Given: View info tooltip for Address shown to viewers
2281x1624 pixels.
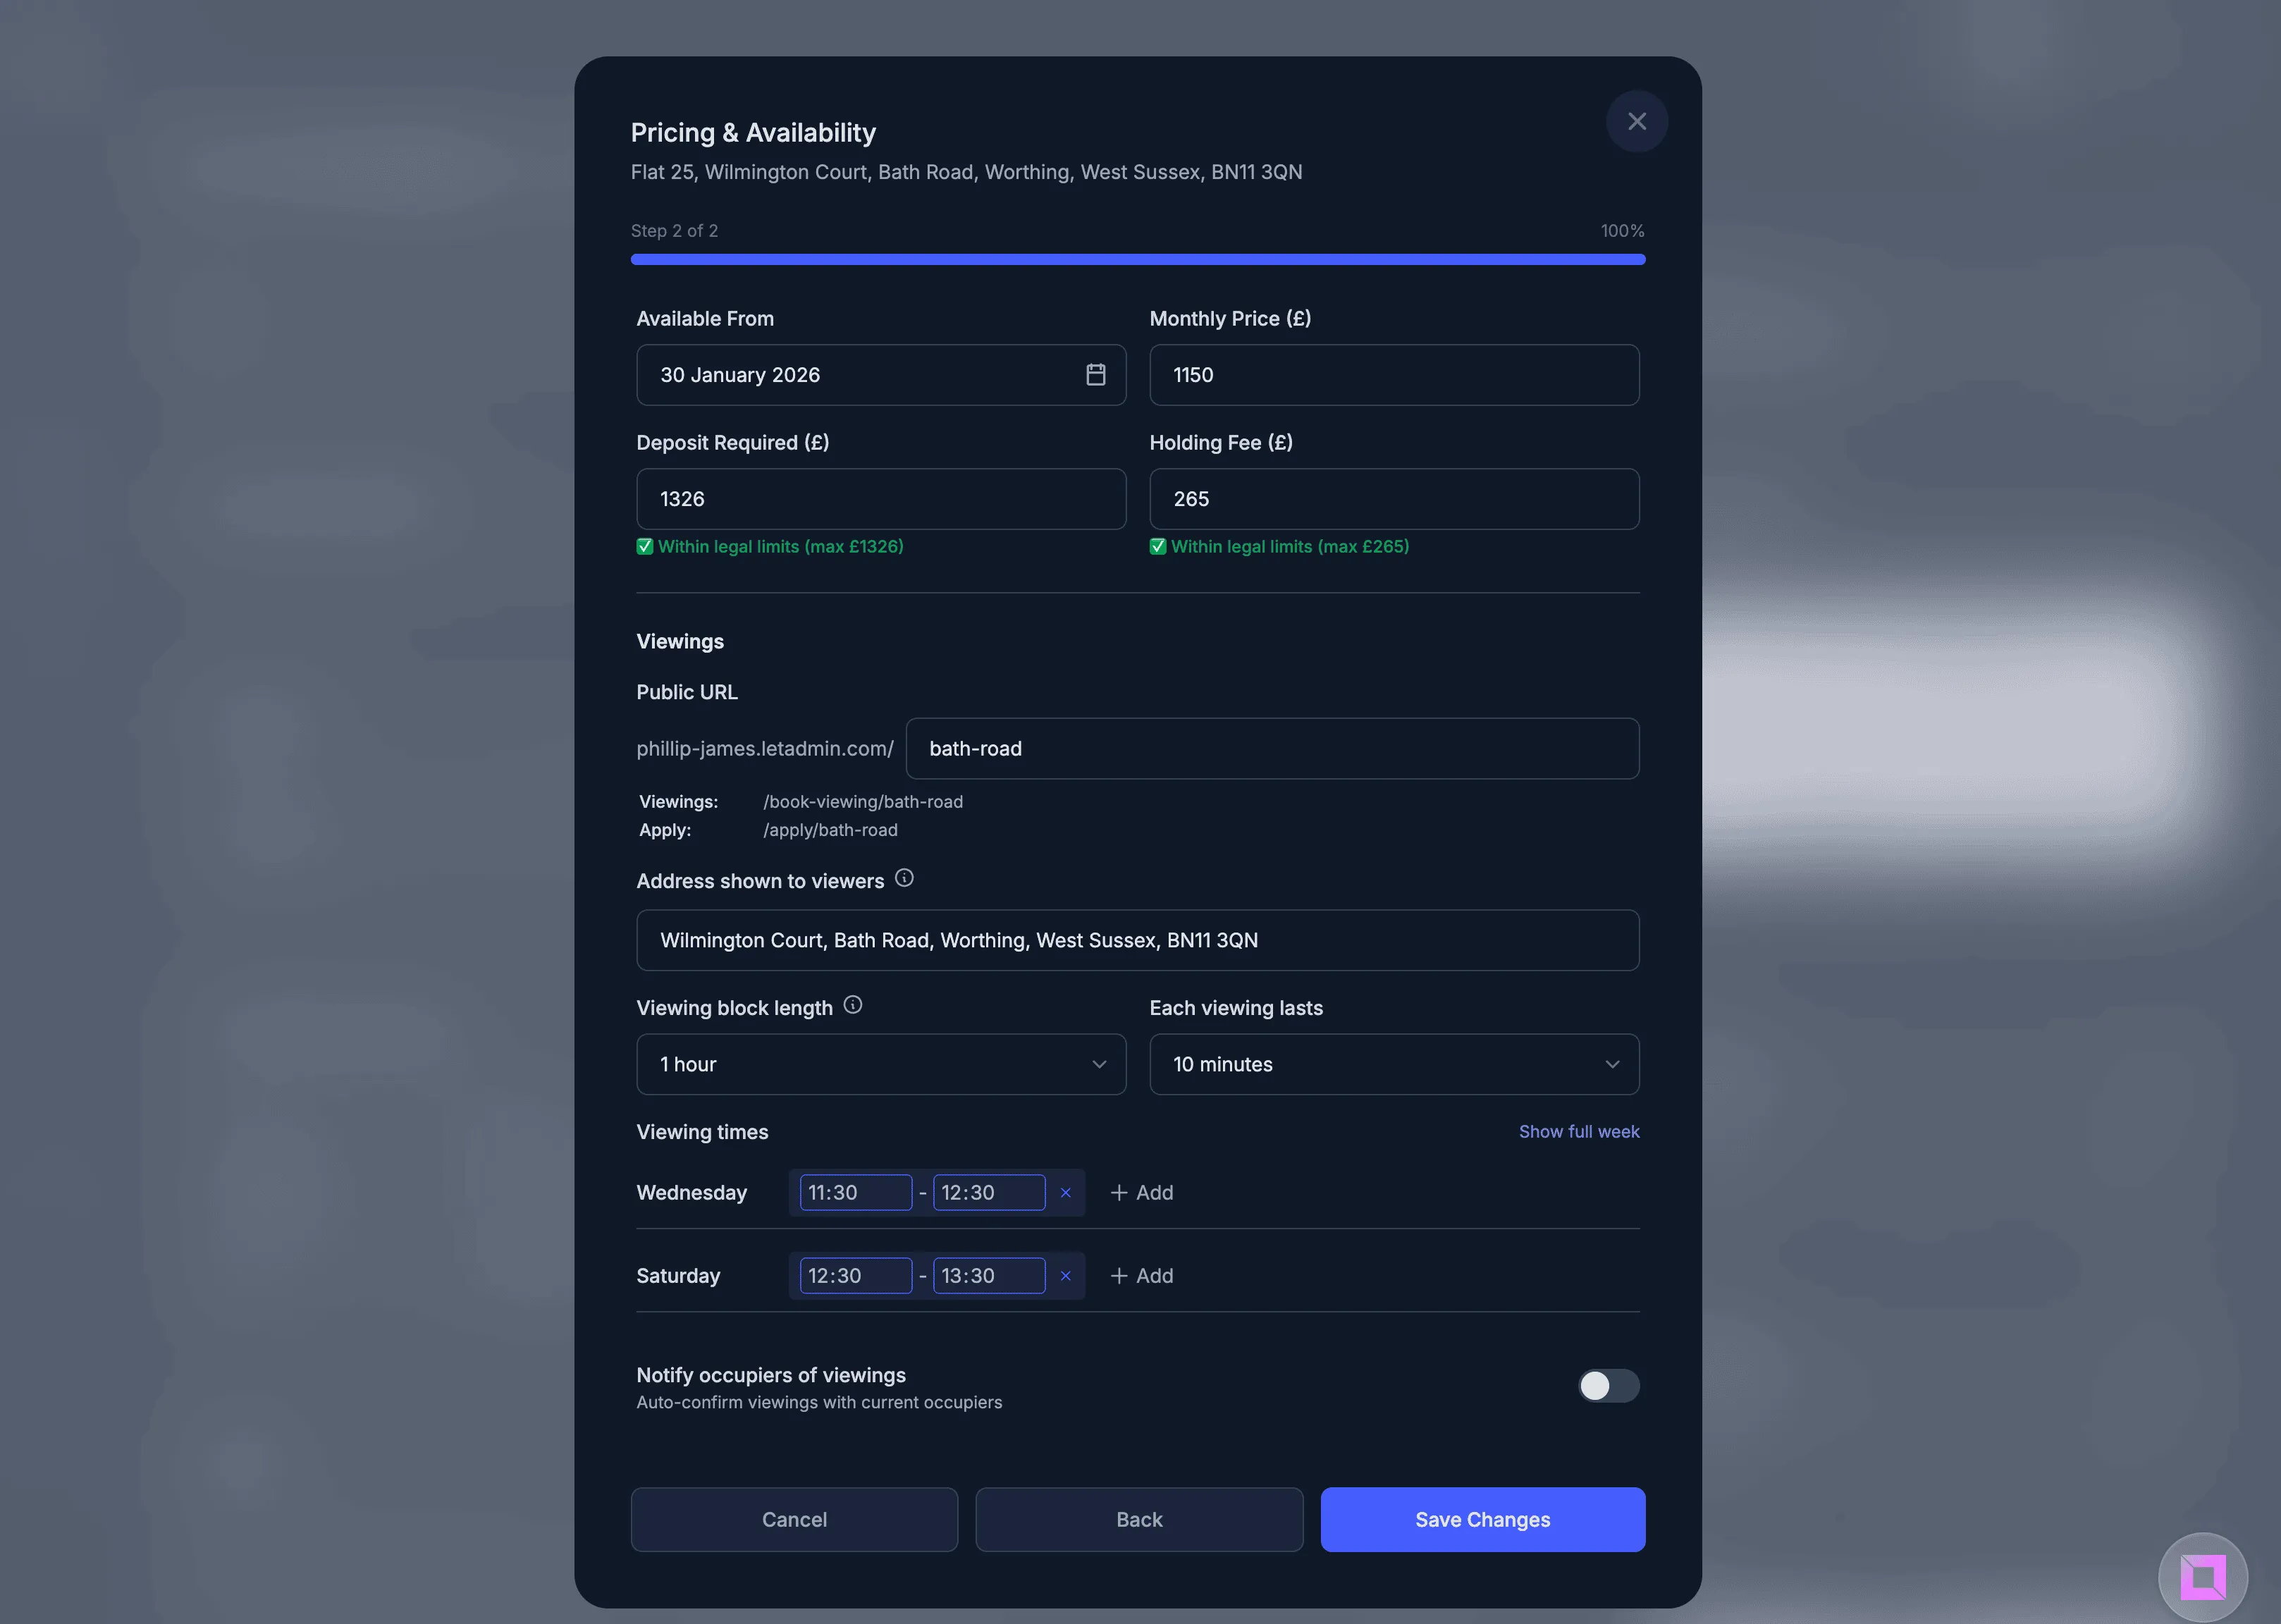Looking at the screenshot, I should point(904,878).
